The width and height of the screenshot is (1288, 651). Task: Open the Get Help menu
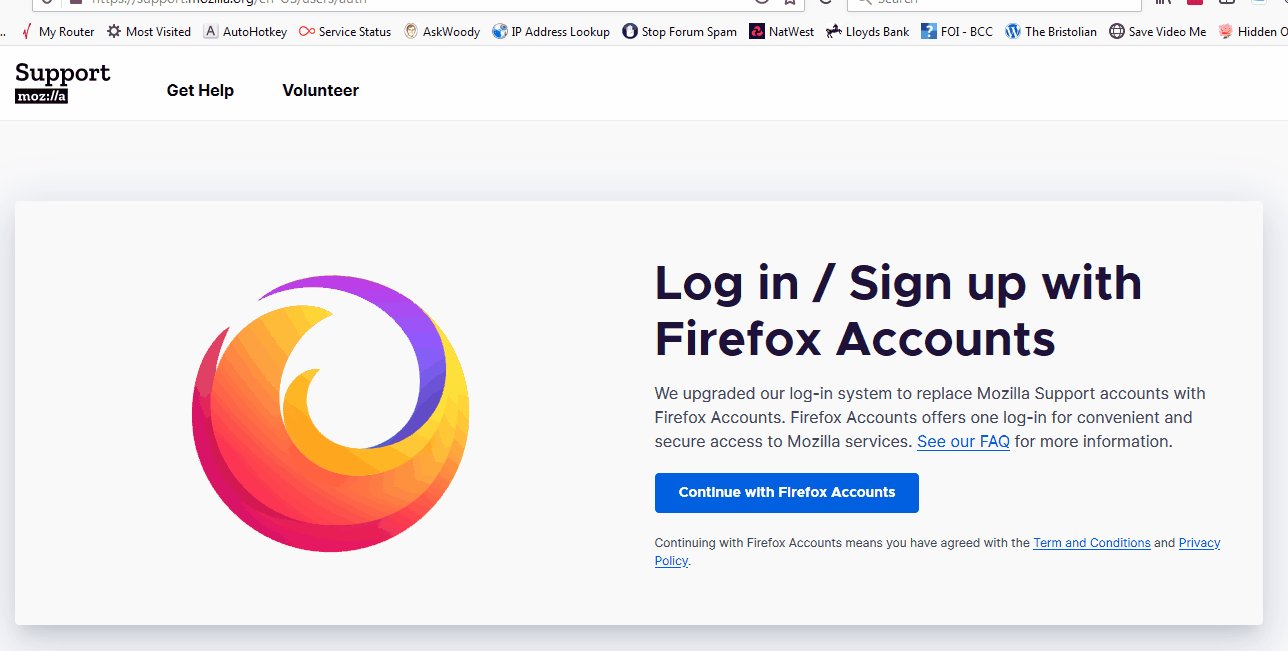[200, 91]
